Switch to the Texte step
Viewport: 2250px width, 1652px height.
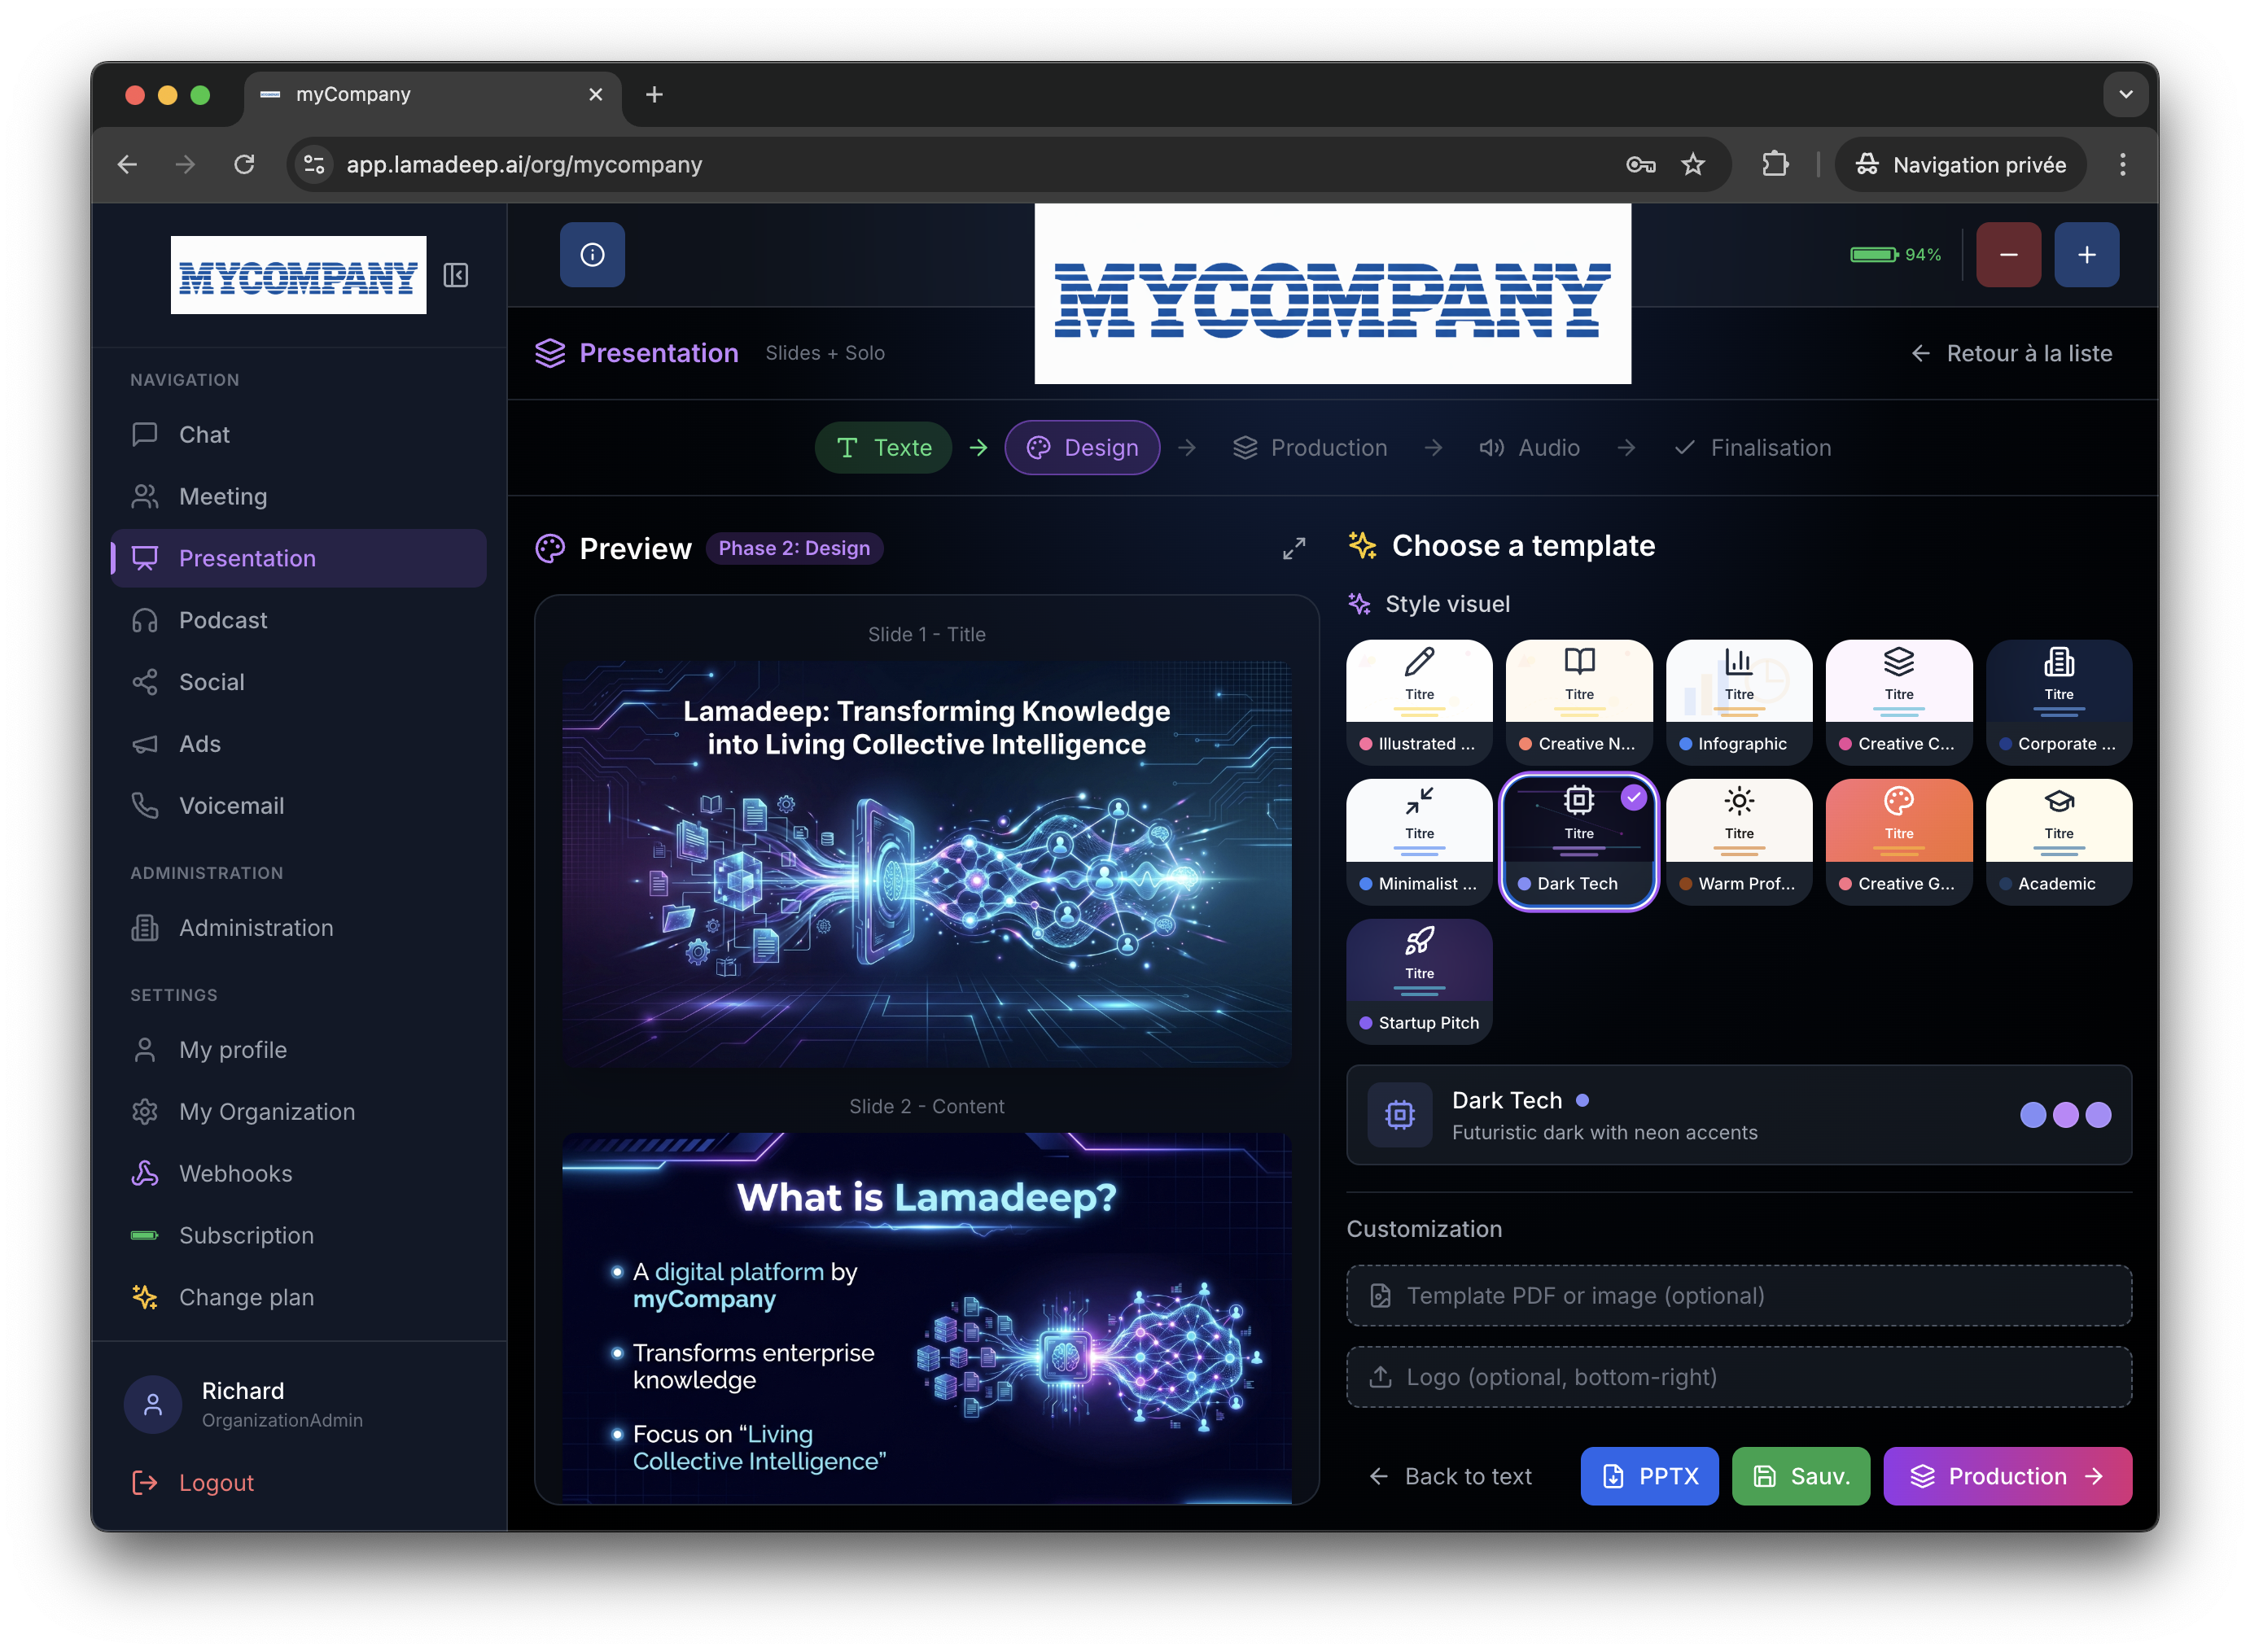point(883,447)
